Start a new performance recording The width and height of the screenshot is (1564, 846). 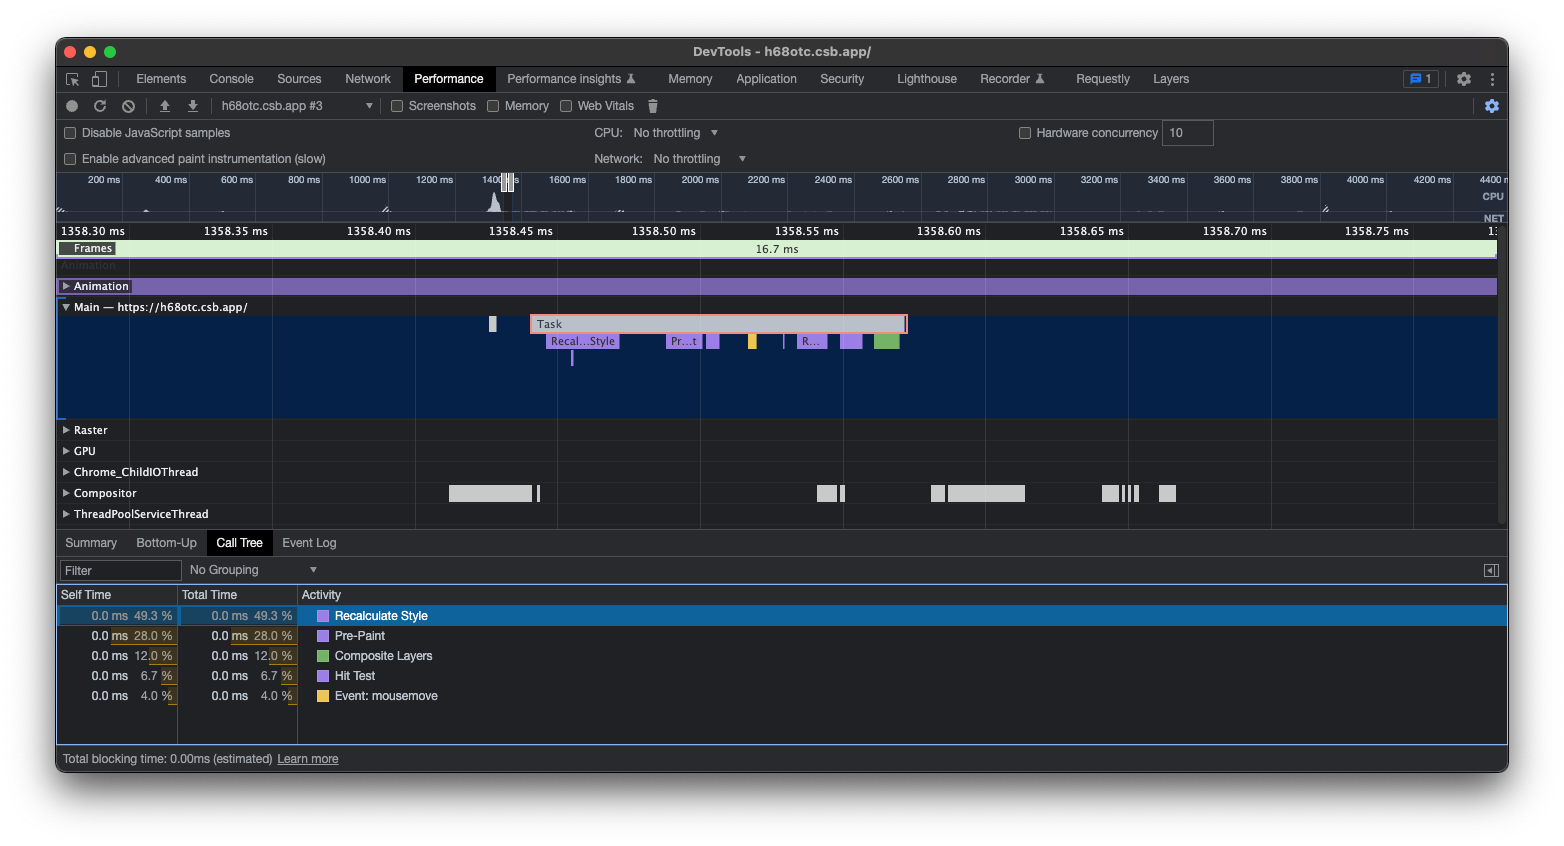[x=70, y=105]
